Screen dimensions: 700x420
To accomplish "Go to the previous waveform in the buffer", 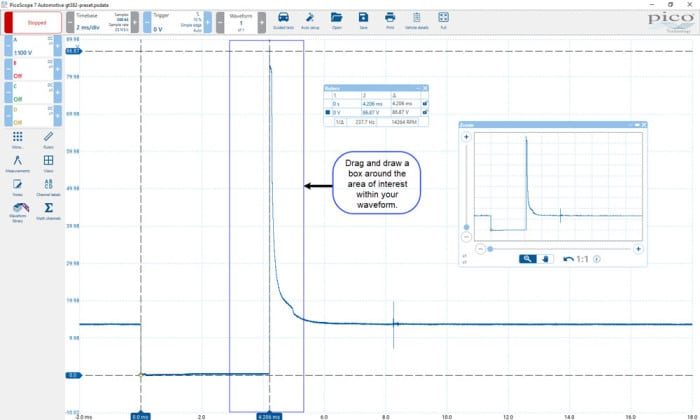I will click(220, 22).
